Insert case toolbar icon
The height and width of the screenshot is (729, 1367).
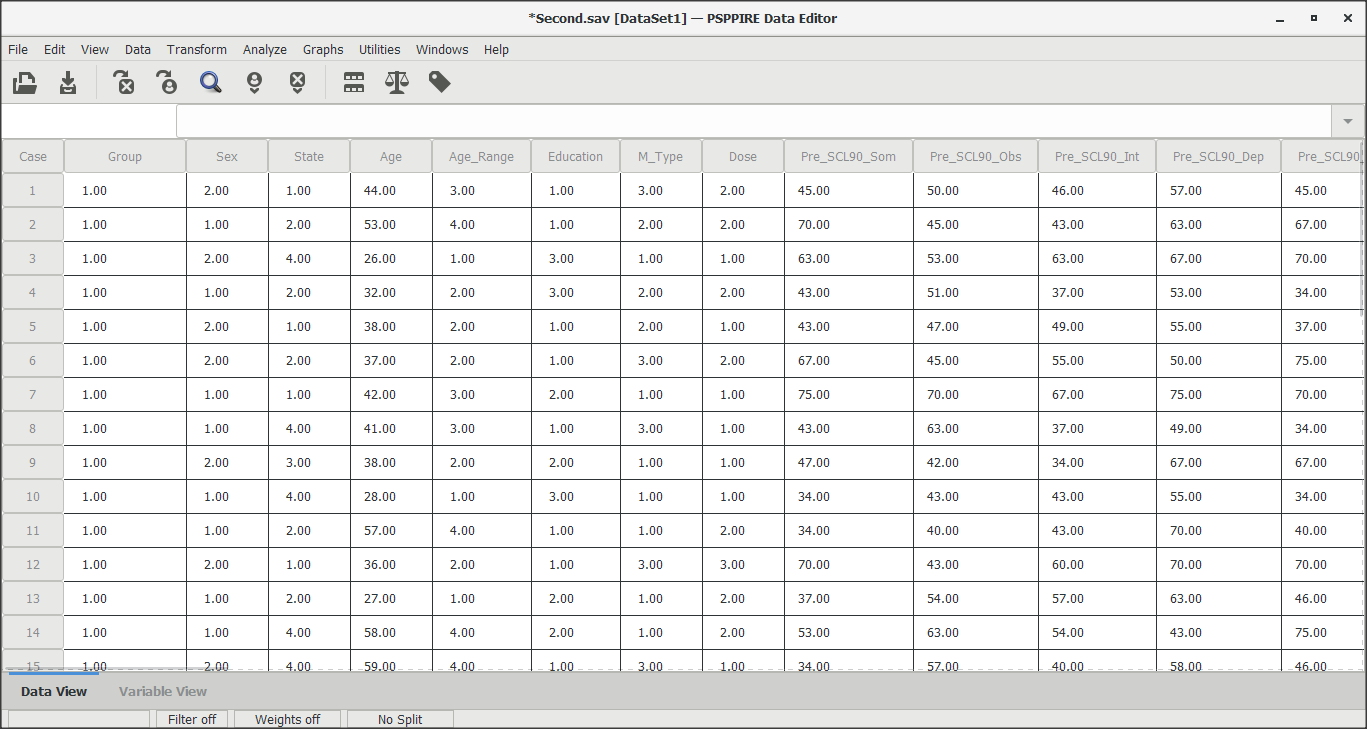[x=254, y=83]
